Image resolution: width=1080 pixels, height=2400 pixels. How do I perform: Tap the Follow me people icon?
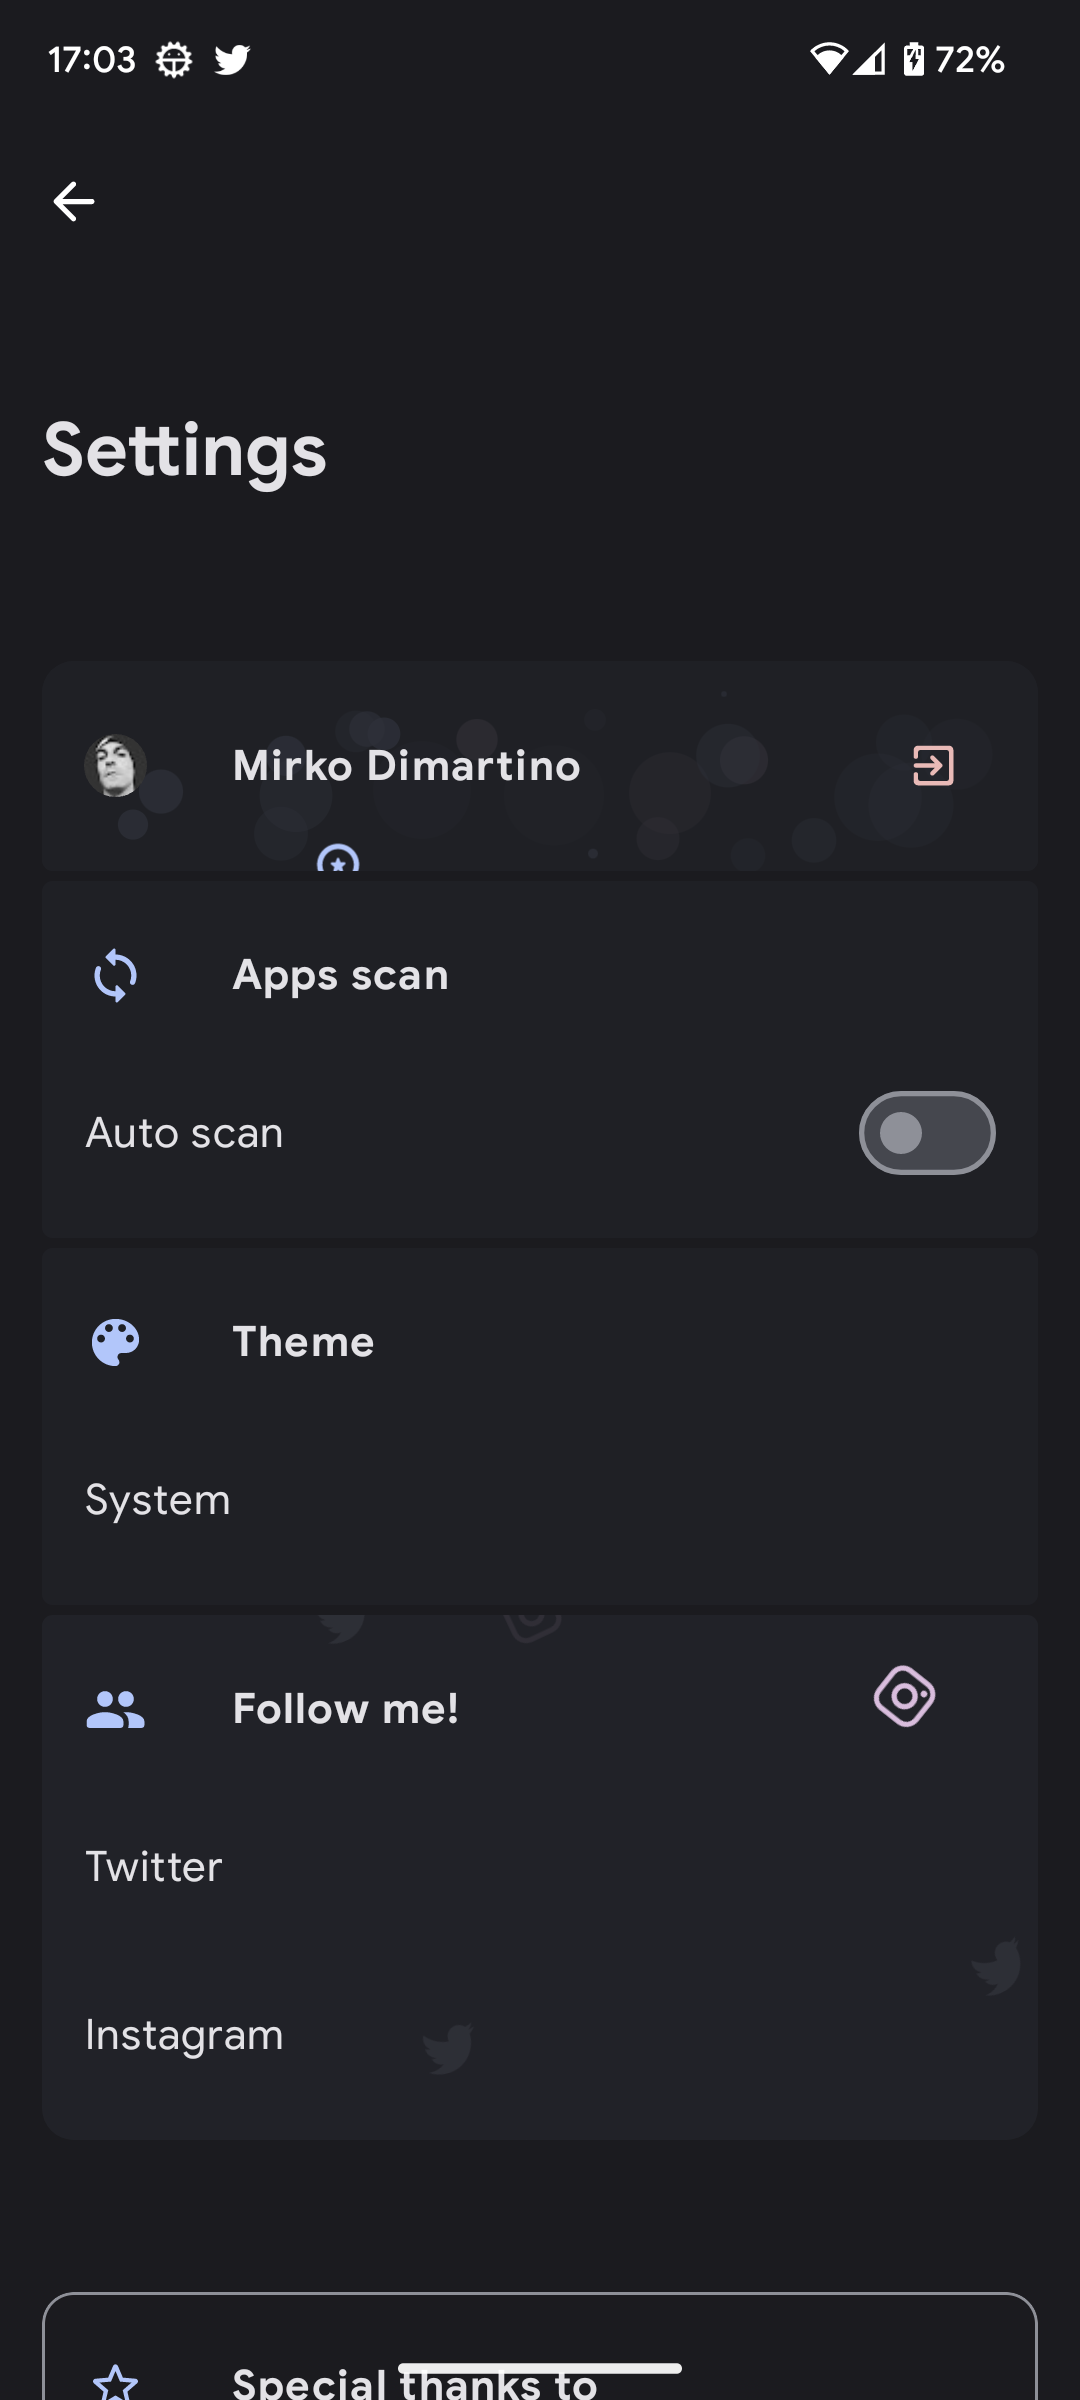click(x=116, y=1709)
